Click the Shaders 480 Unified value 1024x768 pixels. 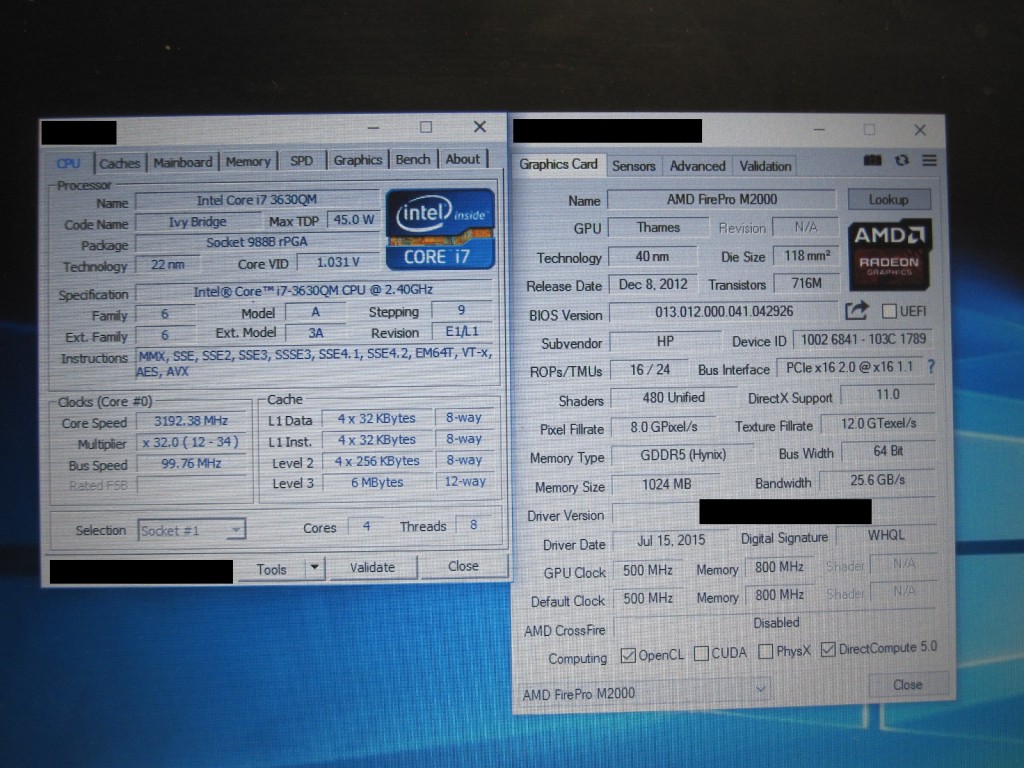pyautogui.click(x=673, y=398)
